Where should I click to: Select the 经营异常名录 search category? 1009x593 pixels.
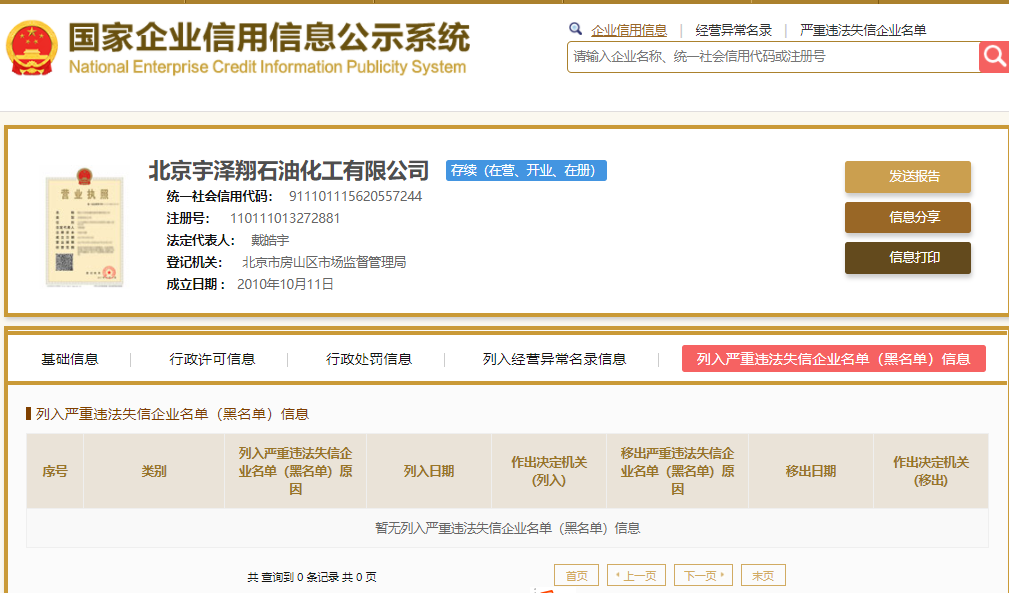coord(734,30)
